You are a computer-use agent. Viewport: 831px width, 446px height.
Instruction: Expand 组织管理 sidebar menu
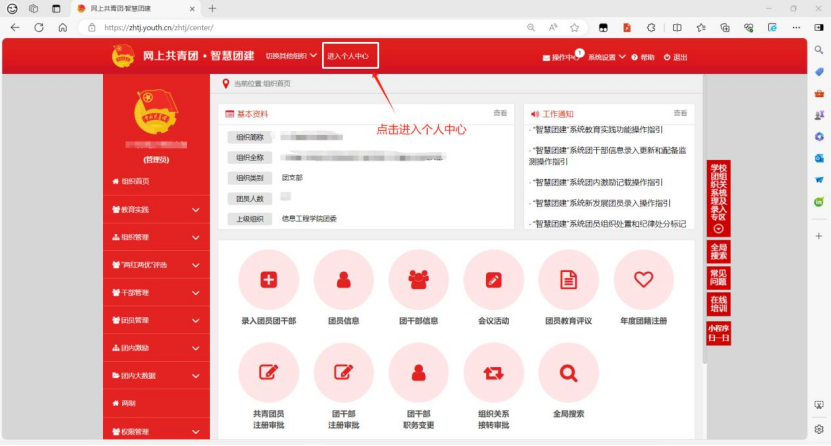(156, 237)
